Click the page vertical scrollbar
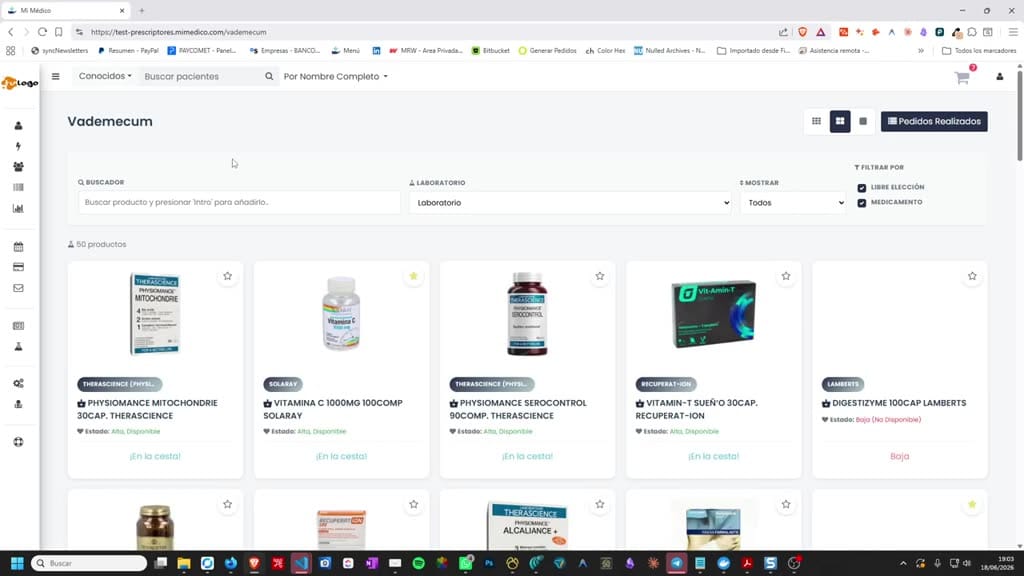 1019,114
